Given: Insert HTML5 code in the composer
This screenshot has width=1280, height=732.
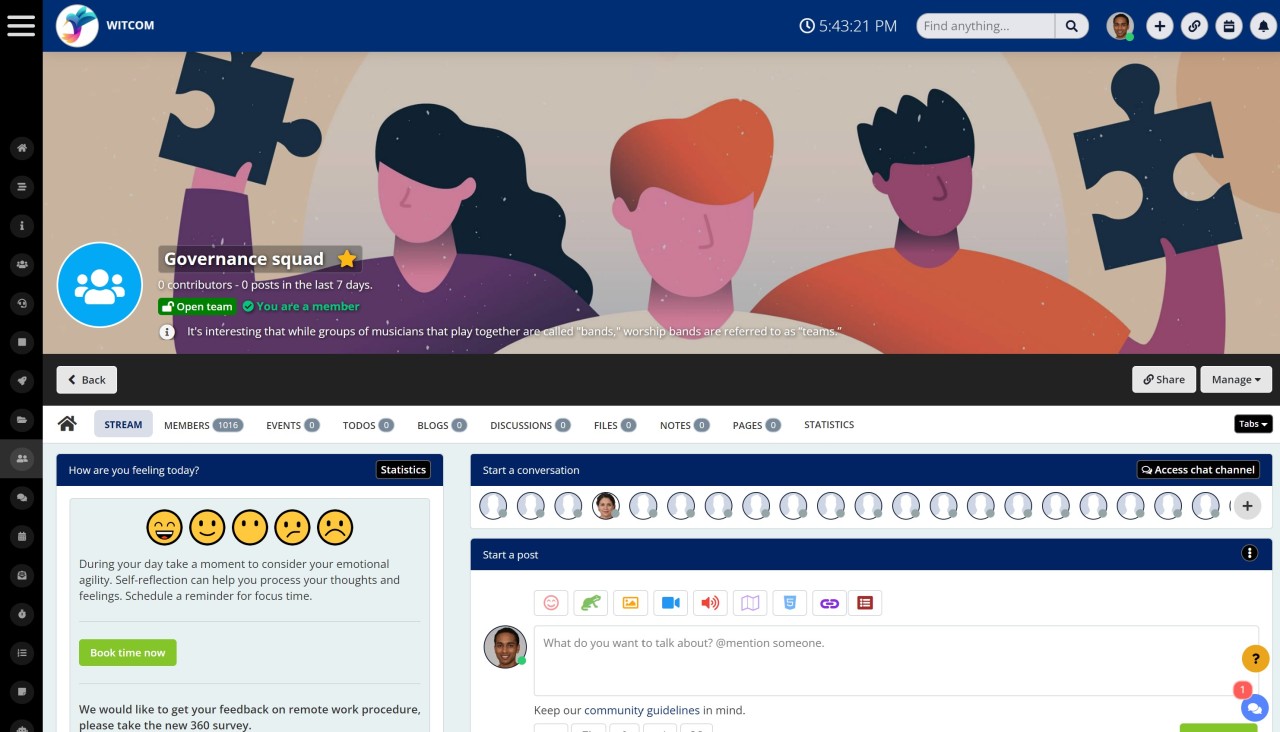Looking at the screenshot, I should 789,602.
